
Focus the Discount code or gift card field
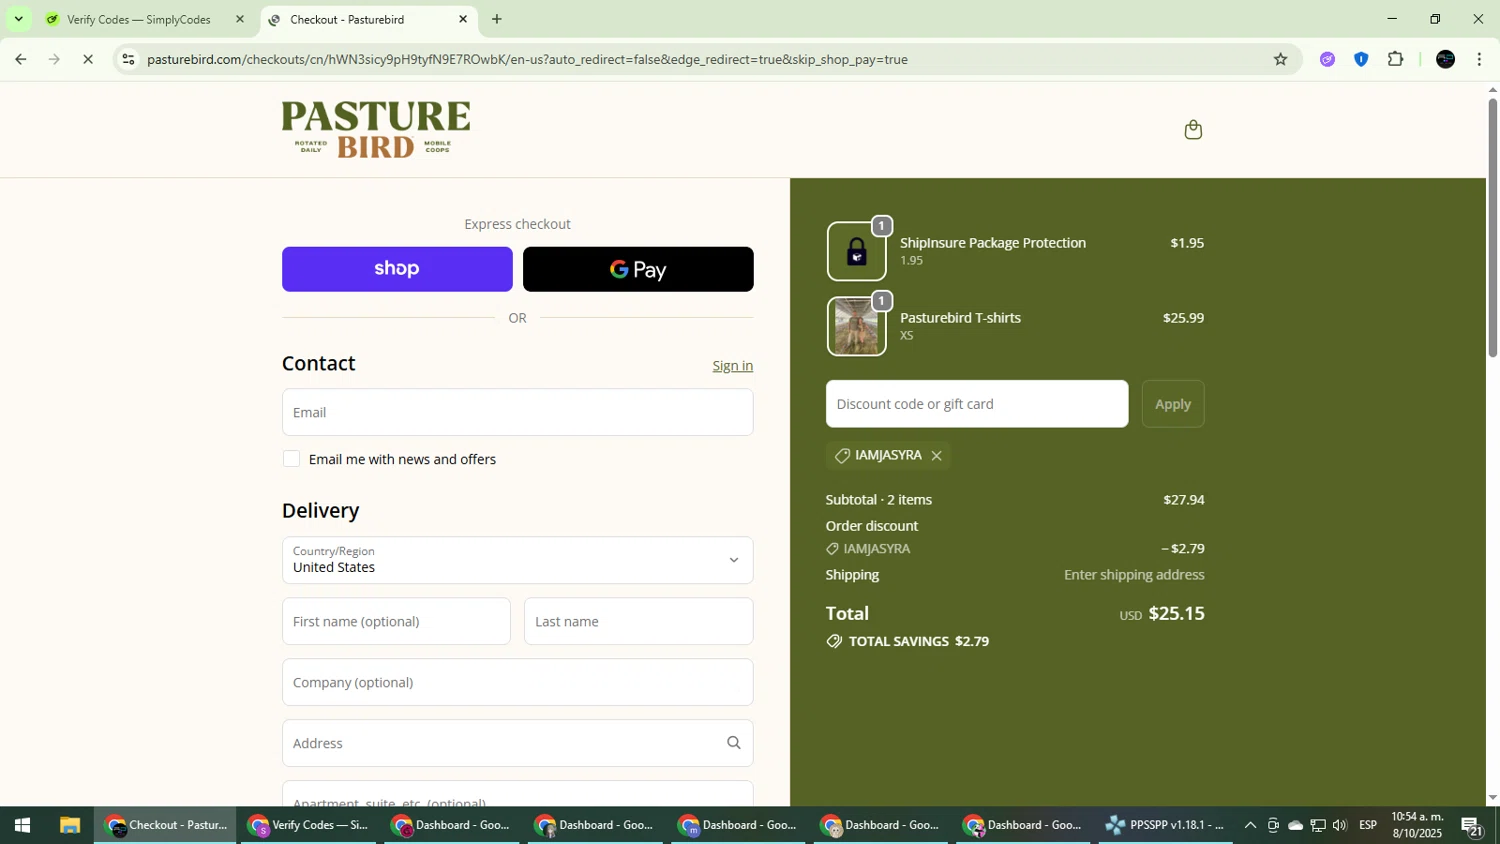[x=977, y=404]
